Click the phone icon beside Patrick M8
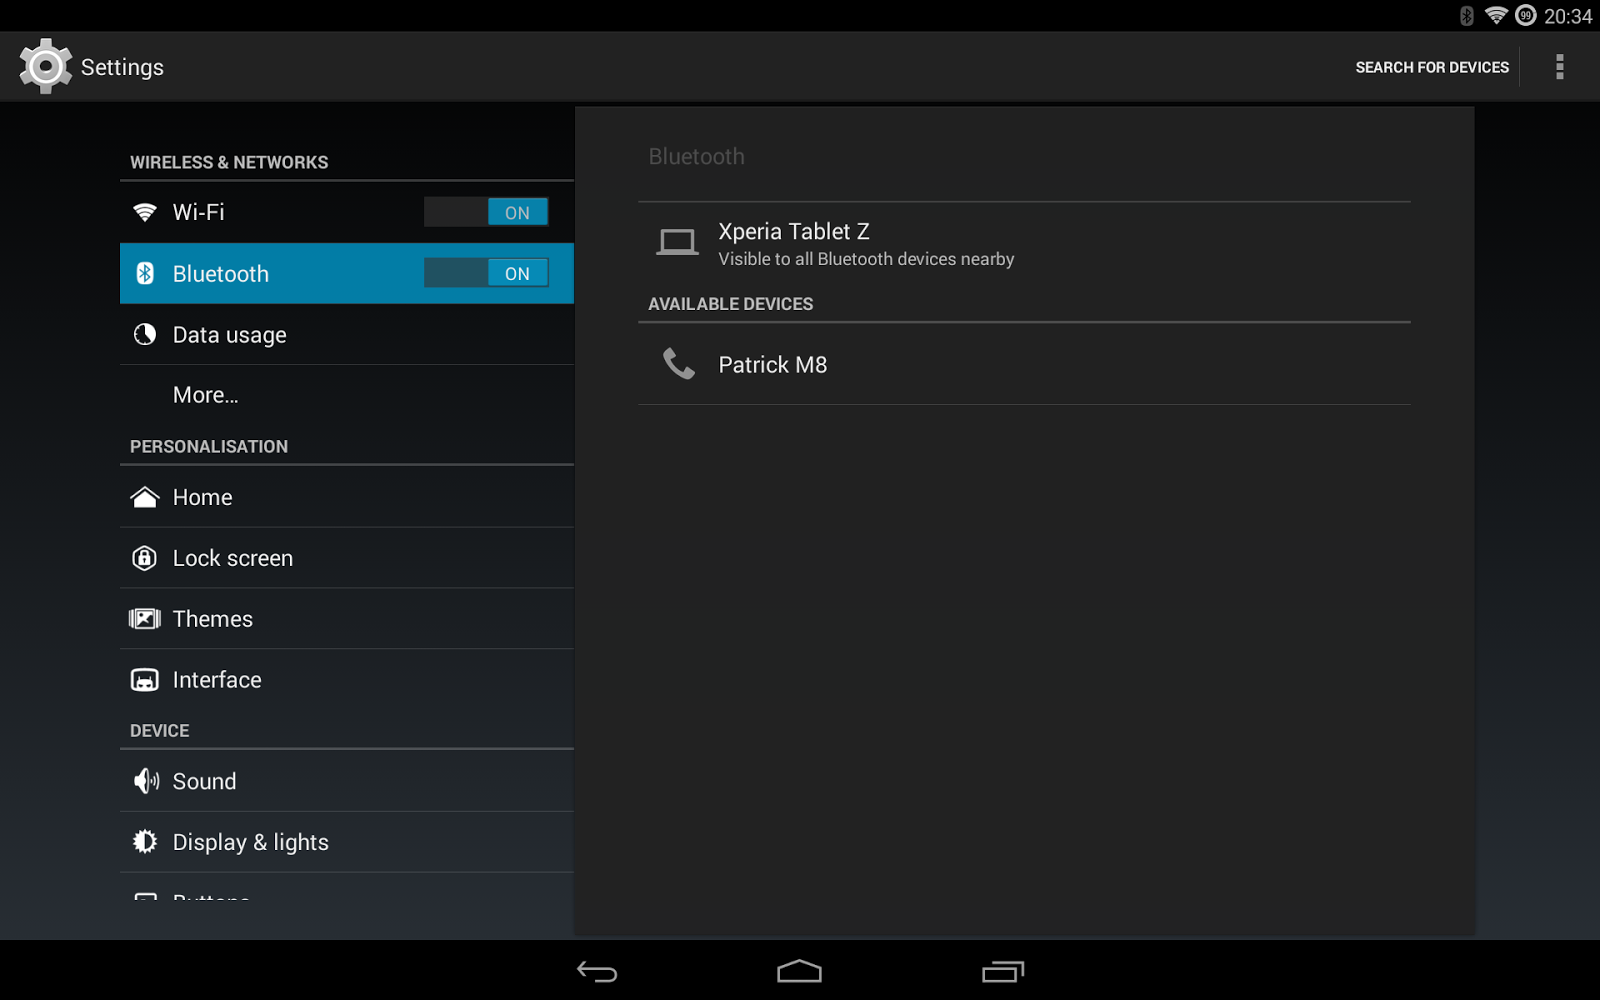This screenshot has width=1600, height=1000. pyautogui.click(x=679, y=364)
